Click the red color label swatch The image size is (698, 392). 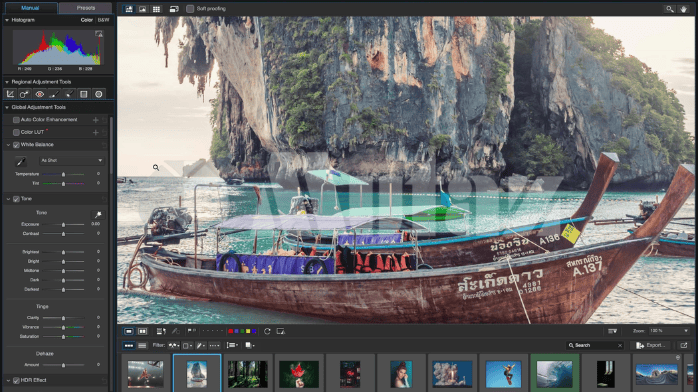pyautogui.click(x=231, y=331)
